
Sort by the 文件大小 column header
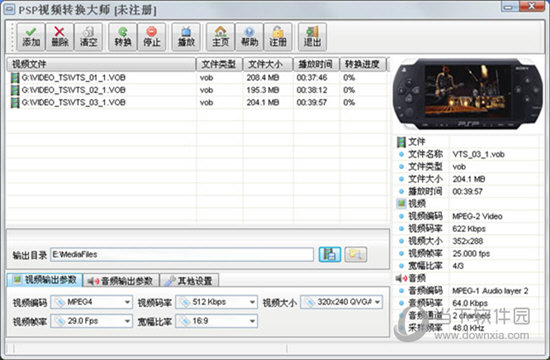268,64
